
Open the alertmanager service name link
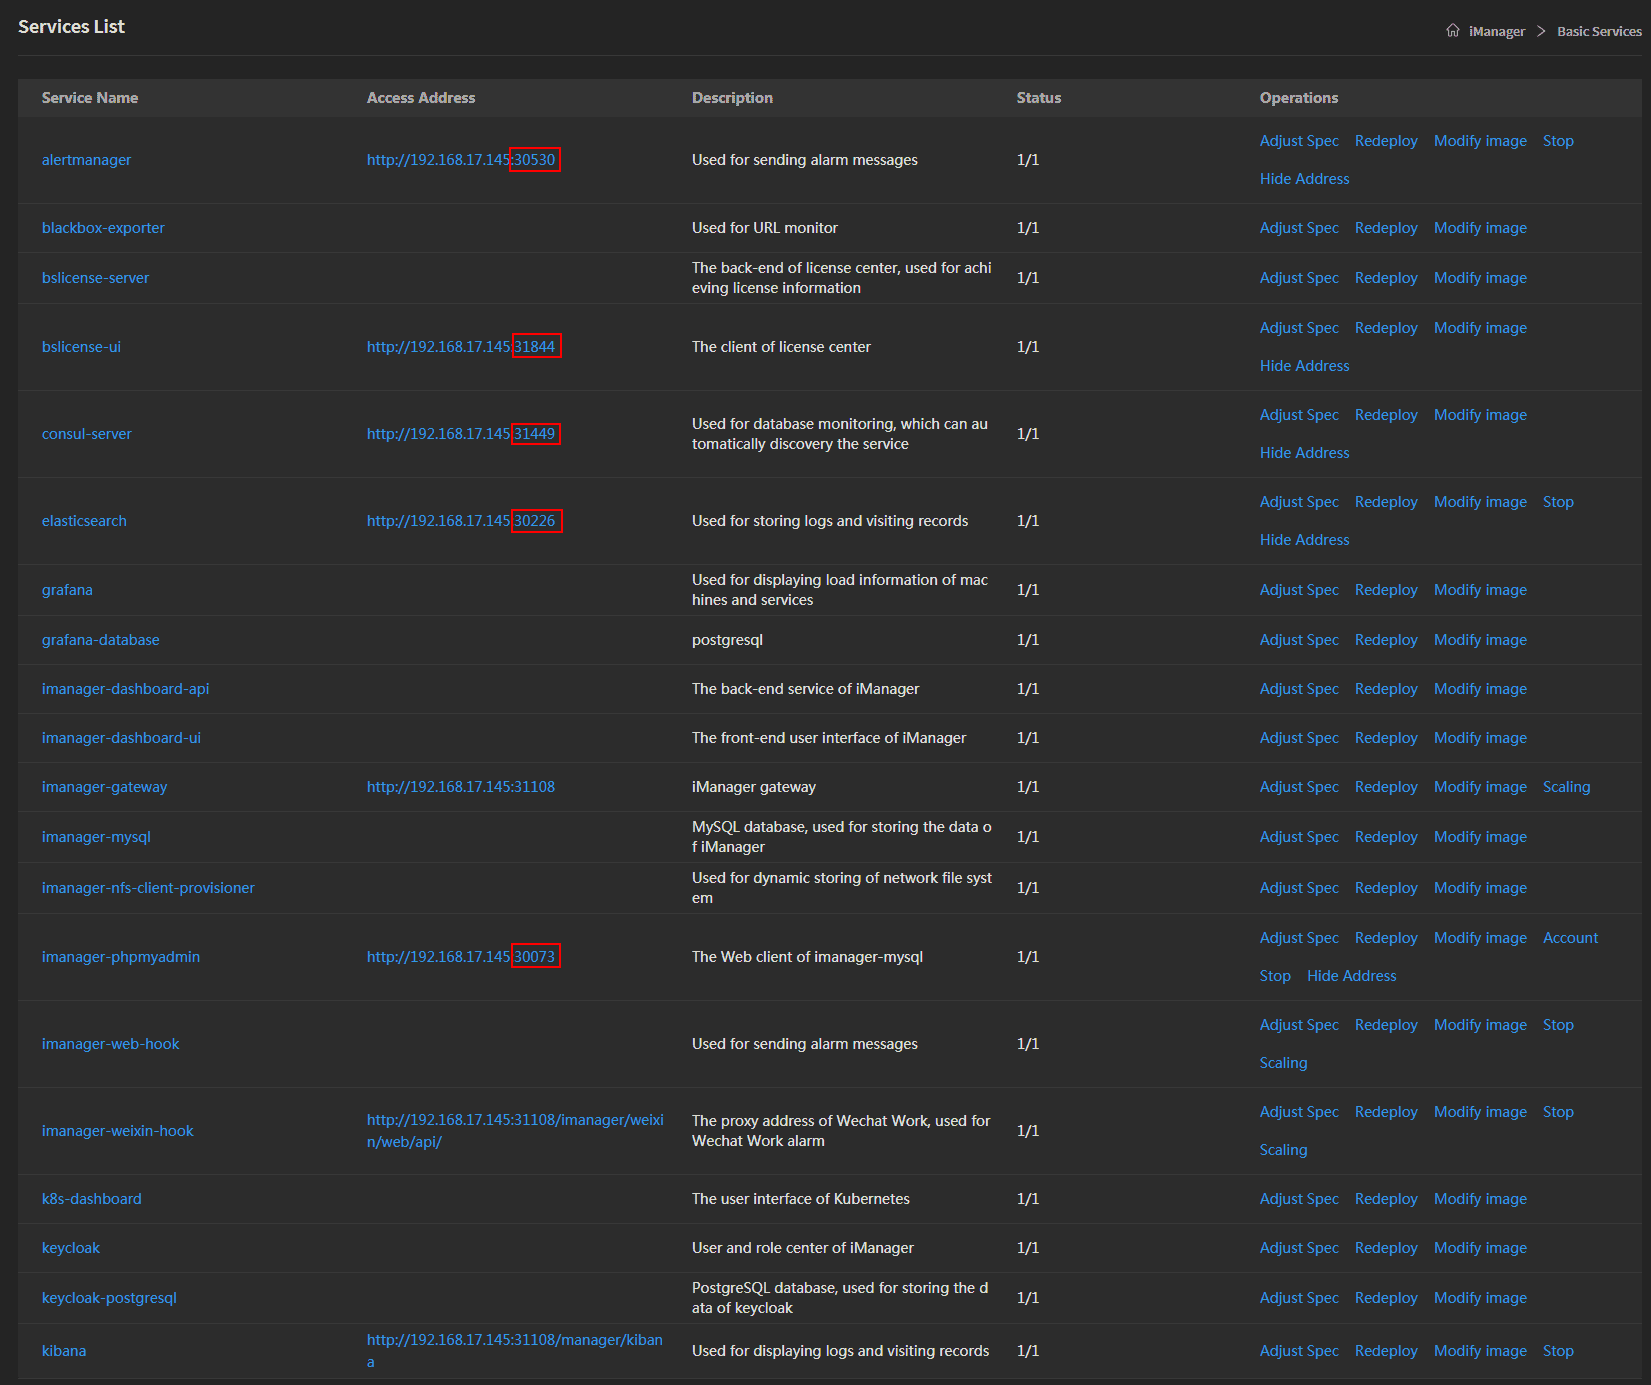(x=86, y=160)
